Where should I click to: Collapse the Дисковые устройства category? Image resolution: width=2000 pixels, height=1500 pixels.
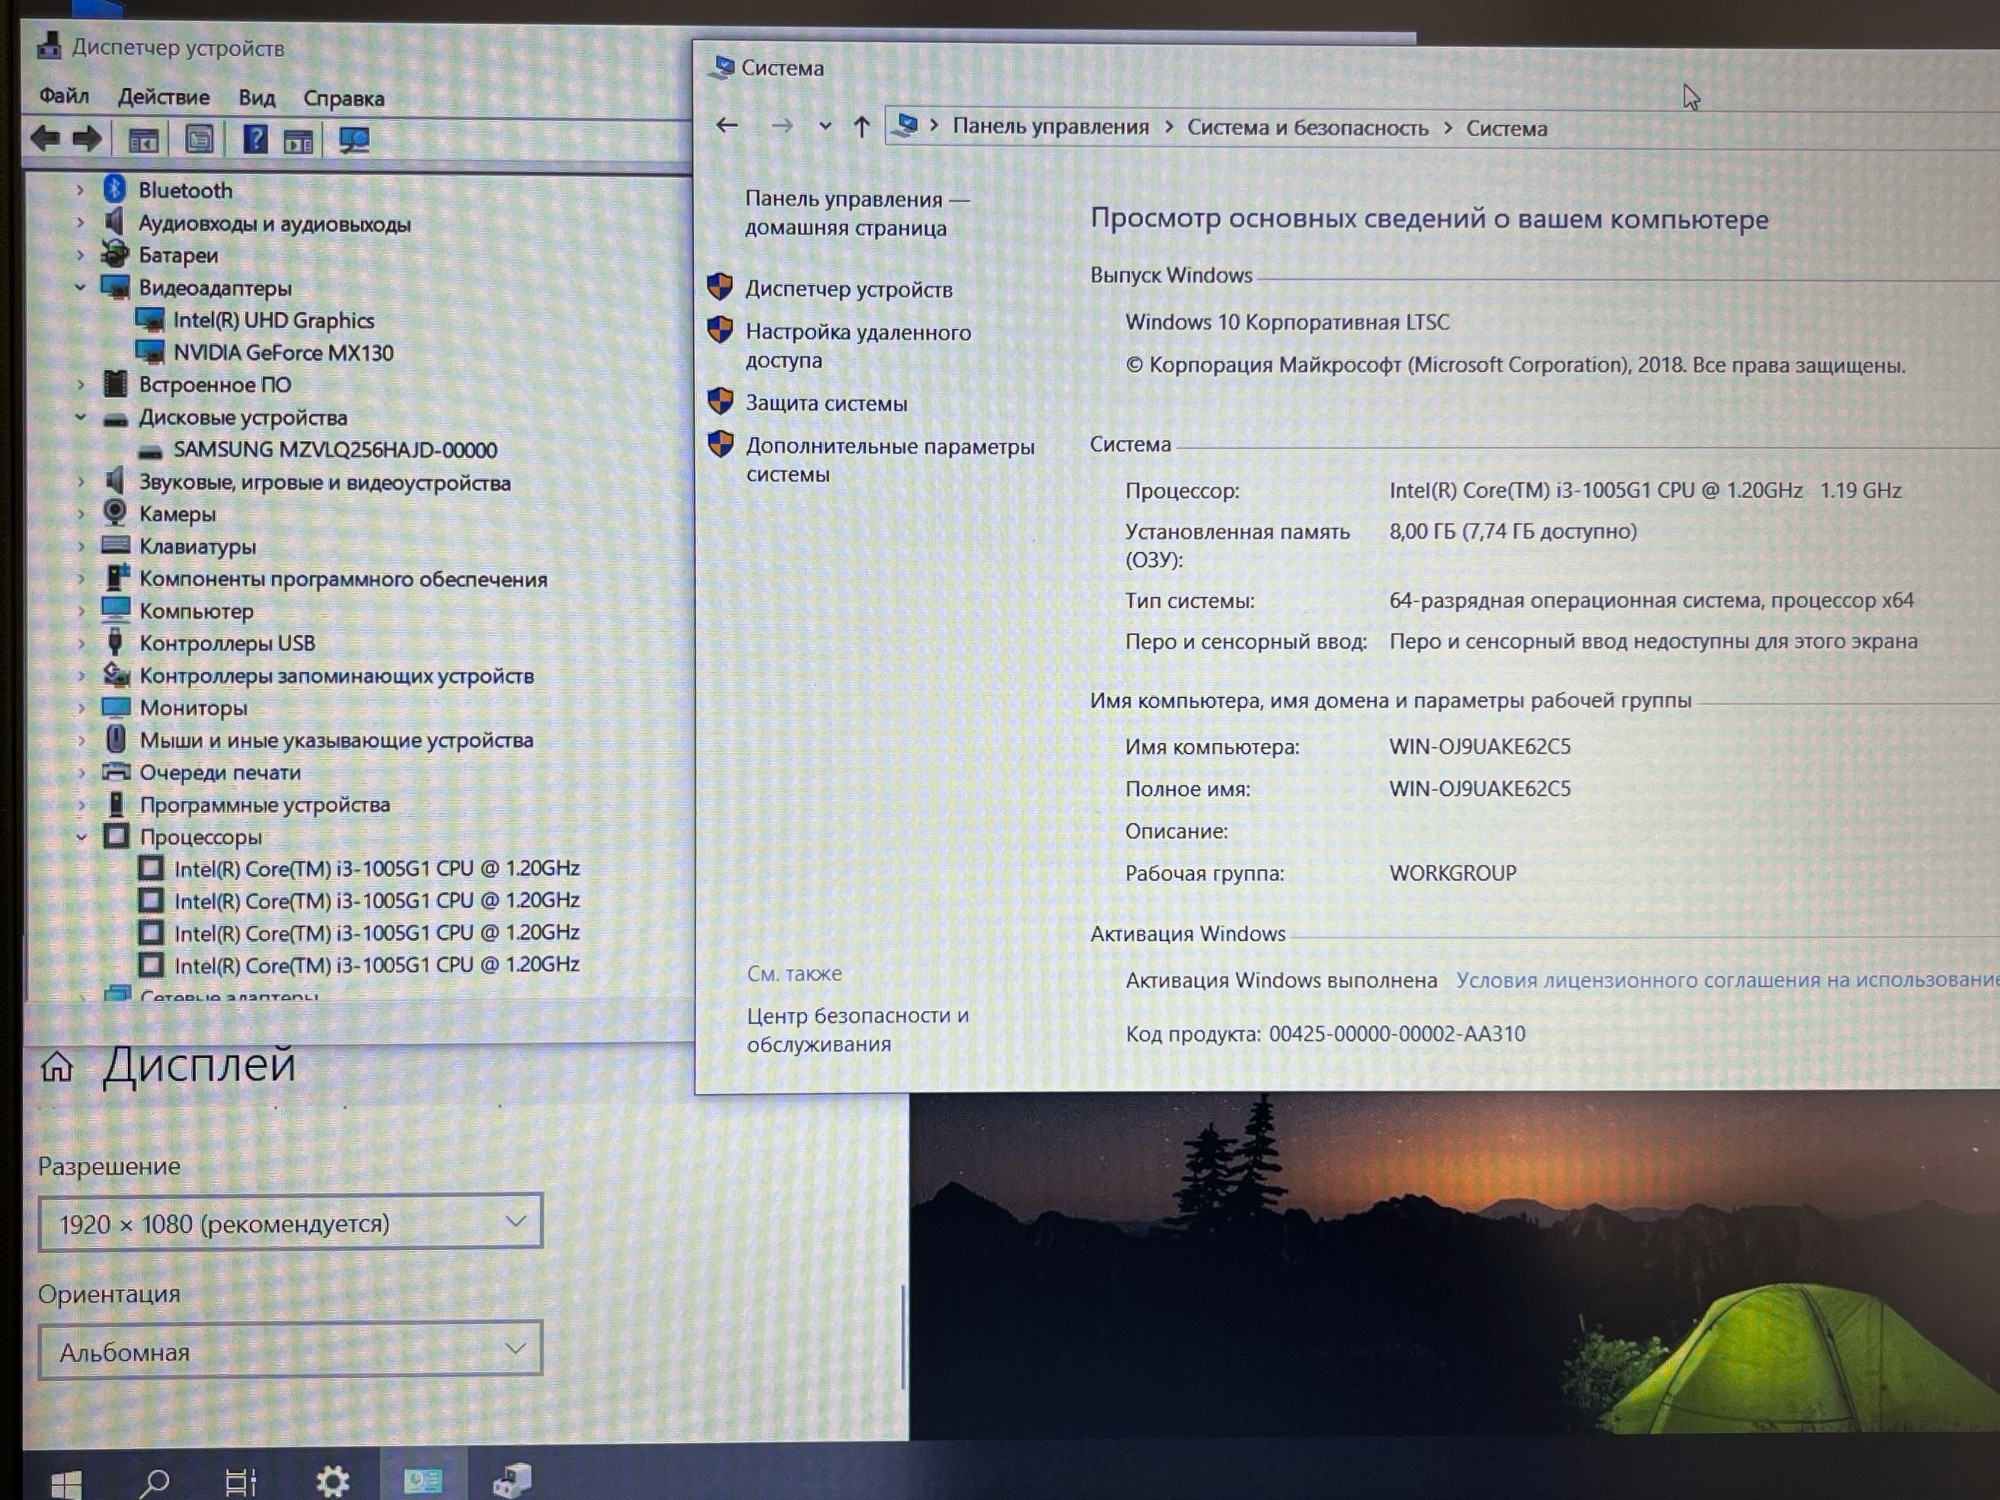(80, 417)
